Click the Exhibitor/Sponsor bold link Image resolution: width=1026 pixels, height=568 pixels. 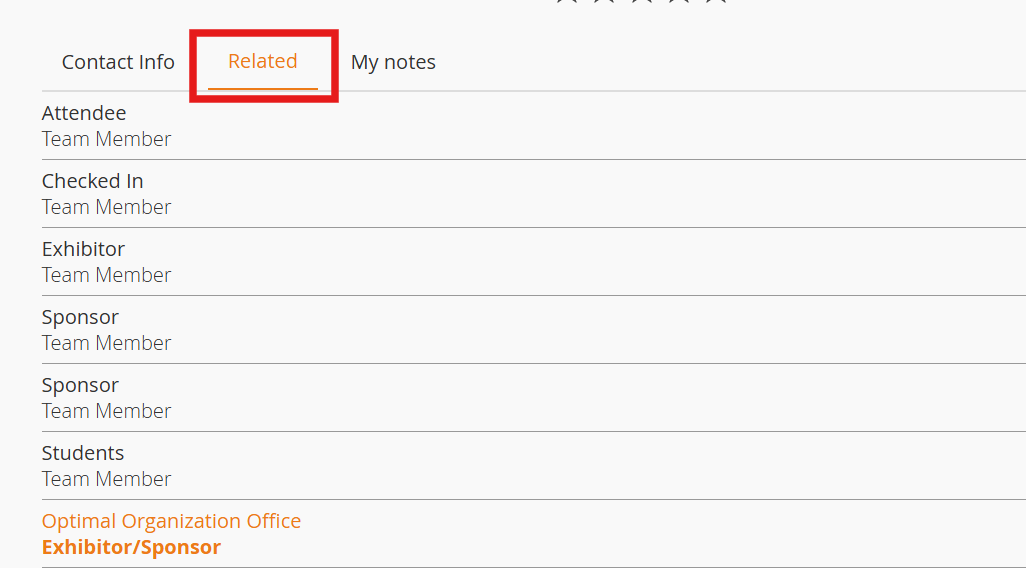(131, 547)
